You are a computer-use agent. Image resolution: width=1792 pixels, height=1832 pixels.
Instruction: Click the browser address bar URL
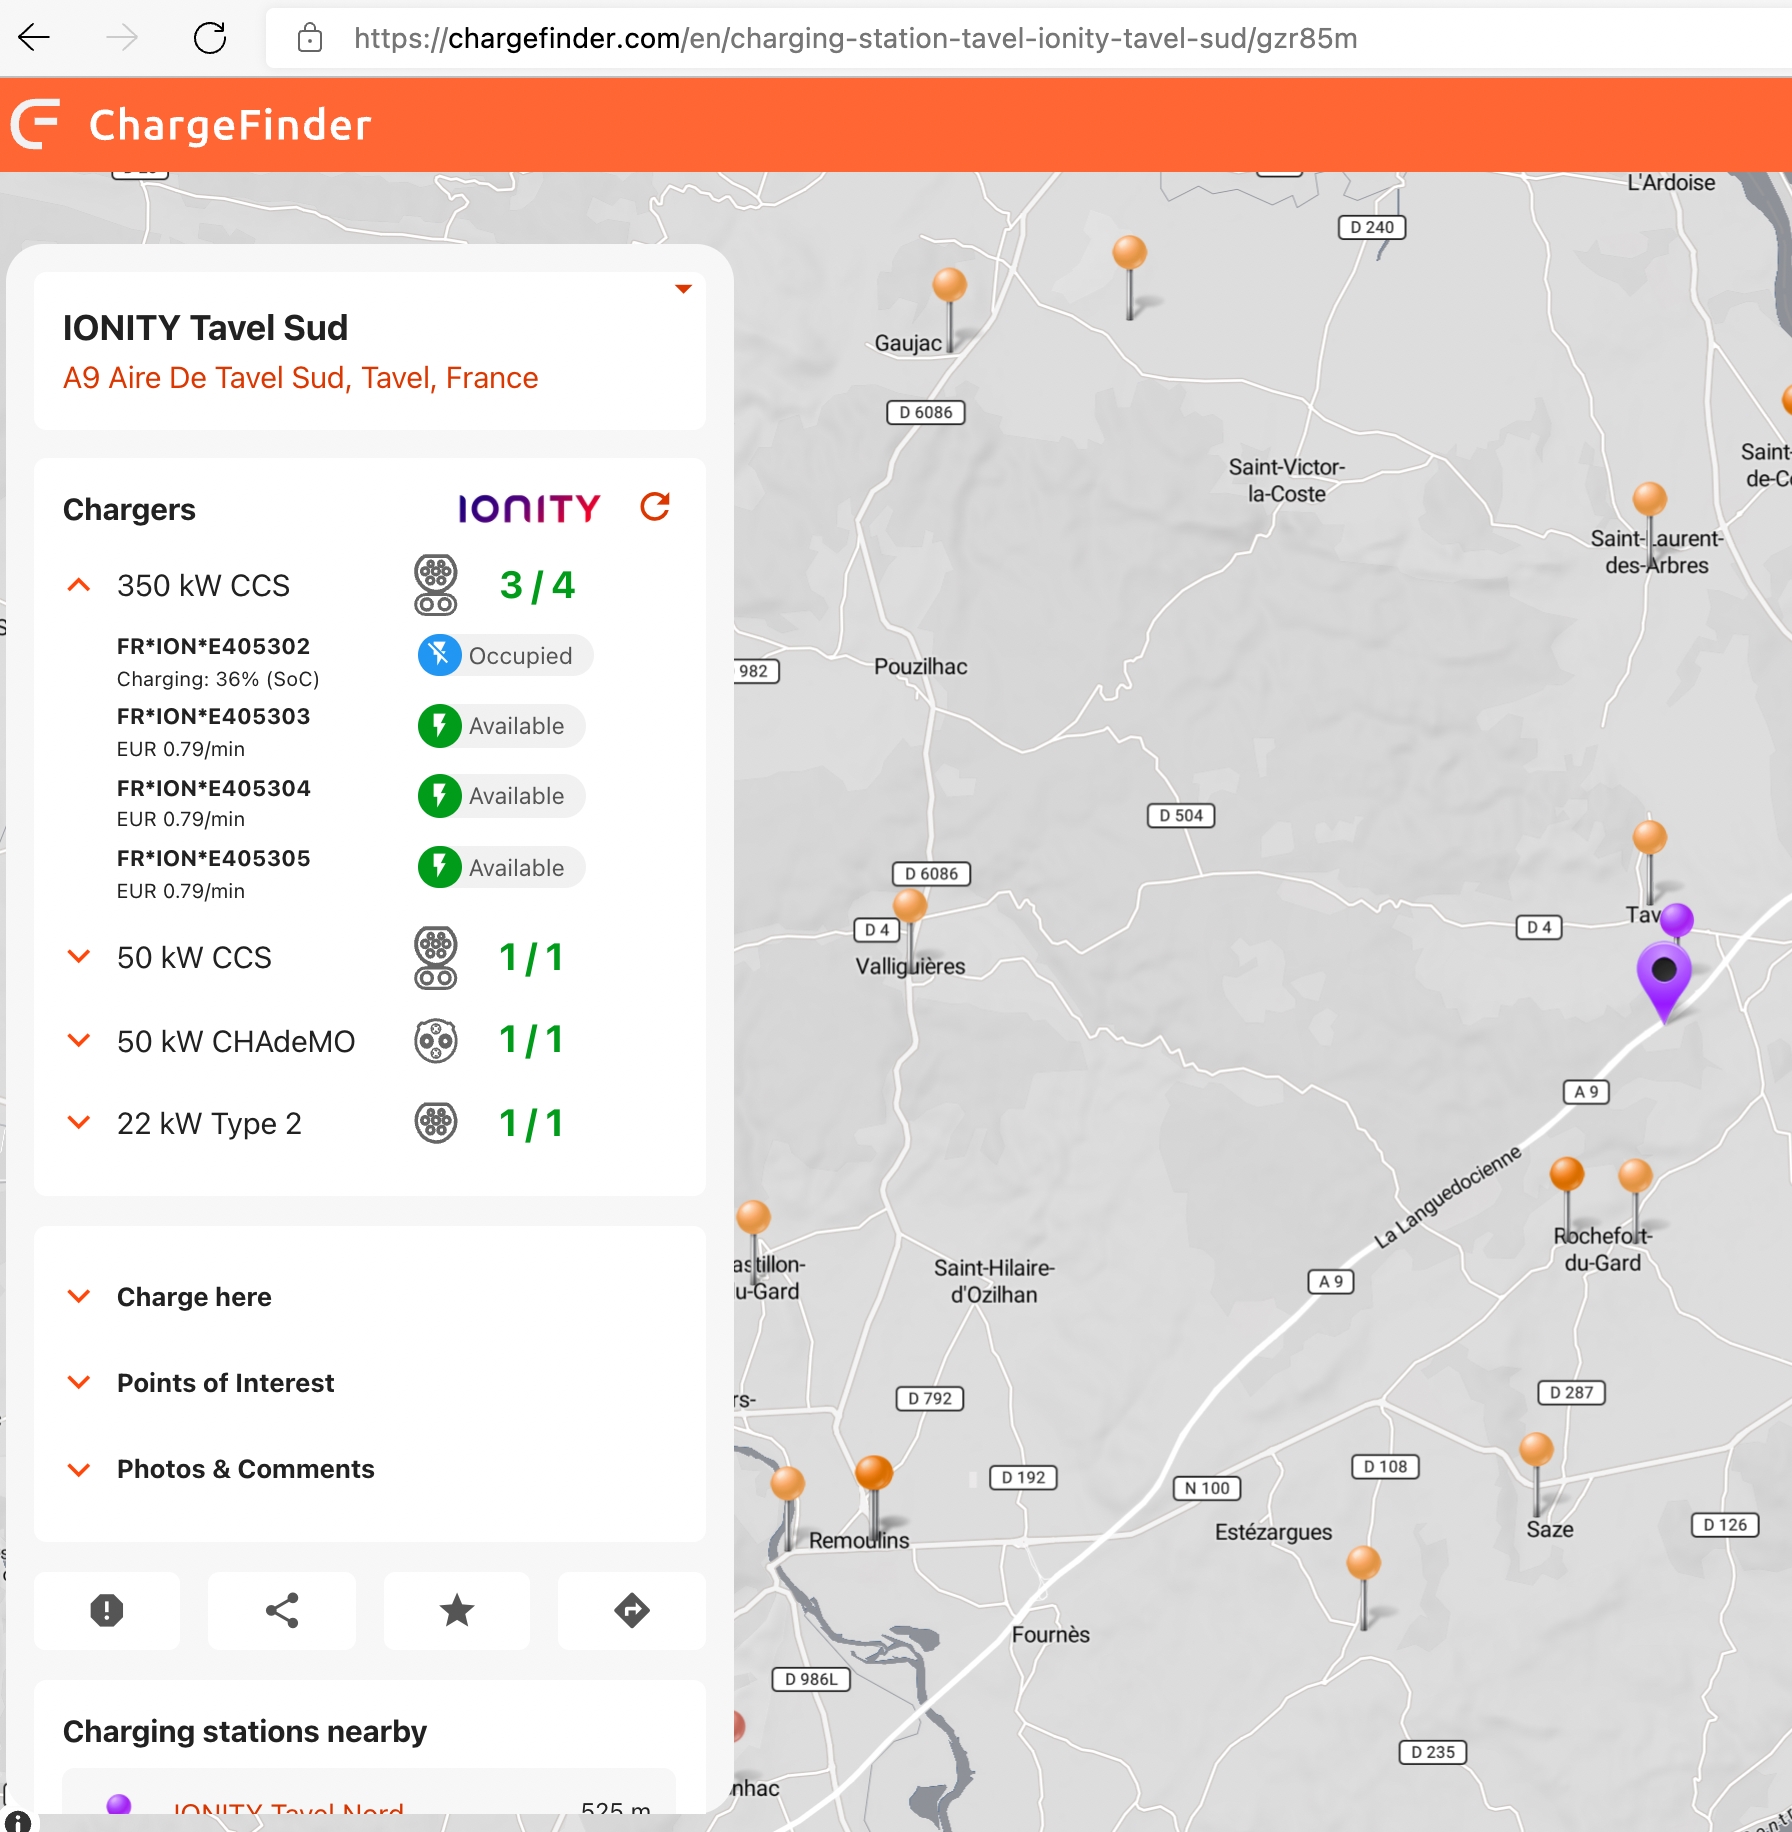coord(855,39)
